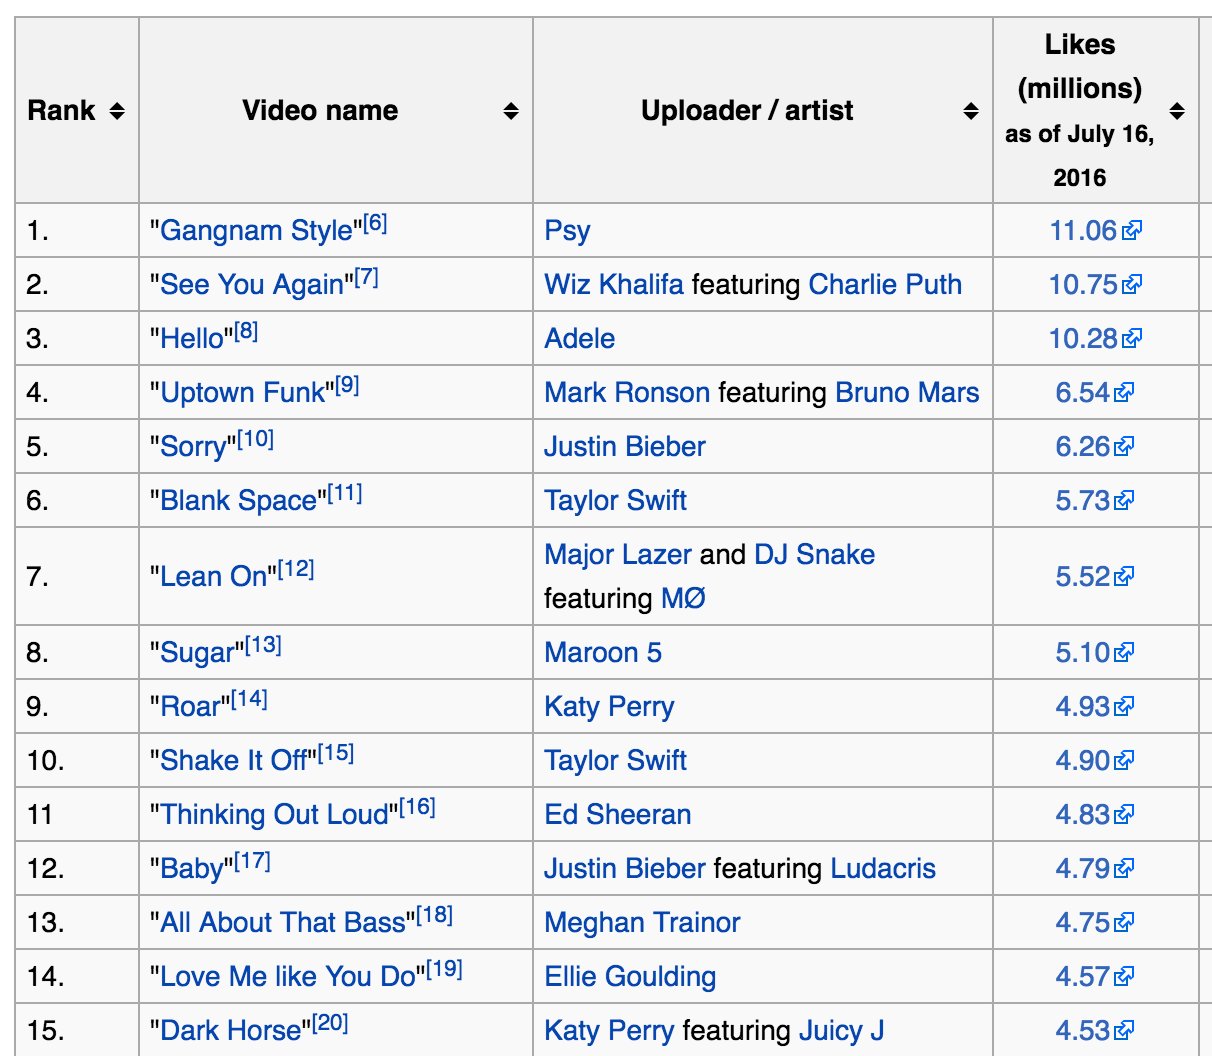Open the MØ artist link
This screenshot has width=1212, height=1056.
click(684, 599)
